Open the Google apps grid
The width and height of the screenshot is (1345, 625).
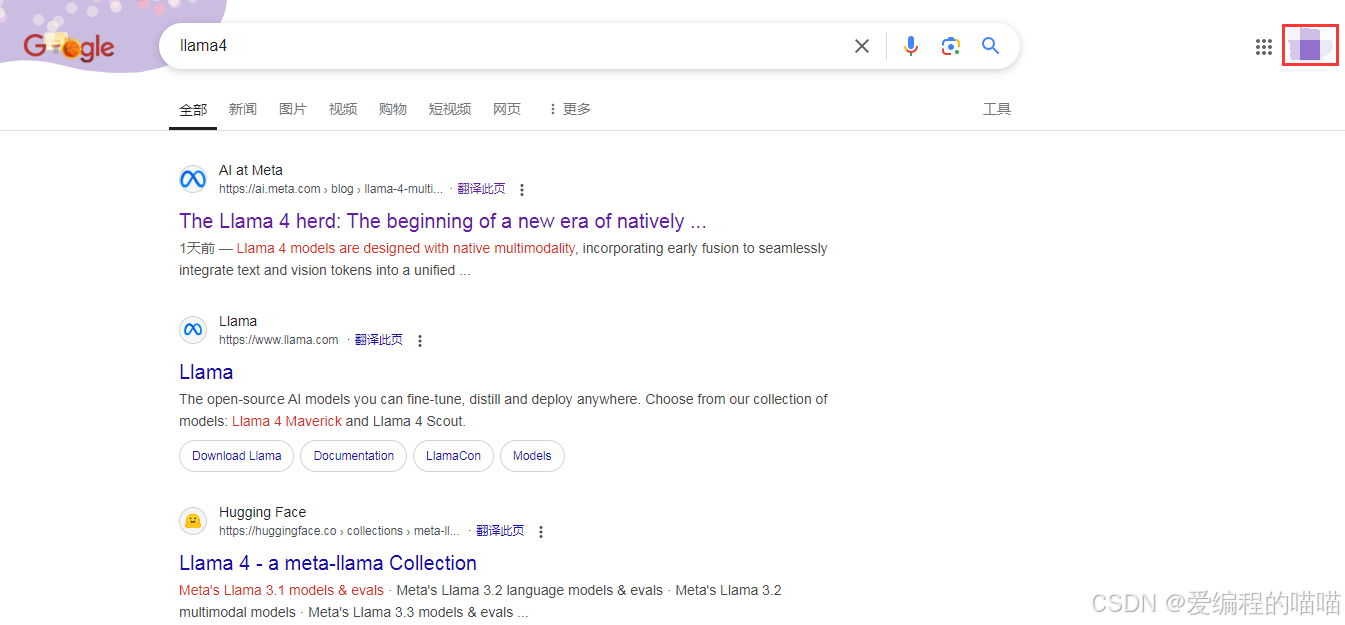[1264, 47]
